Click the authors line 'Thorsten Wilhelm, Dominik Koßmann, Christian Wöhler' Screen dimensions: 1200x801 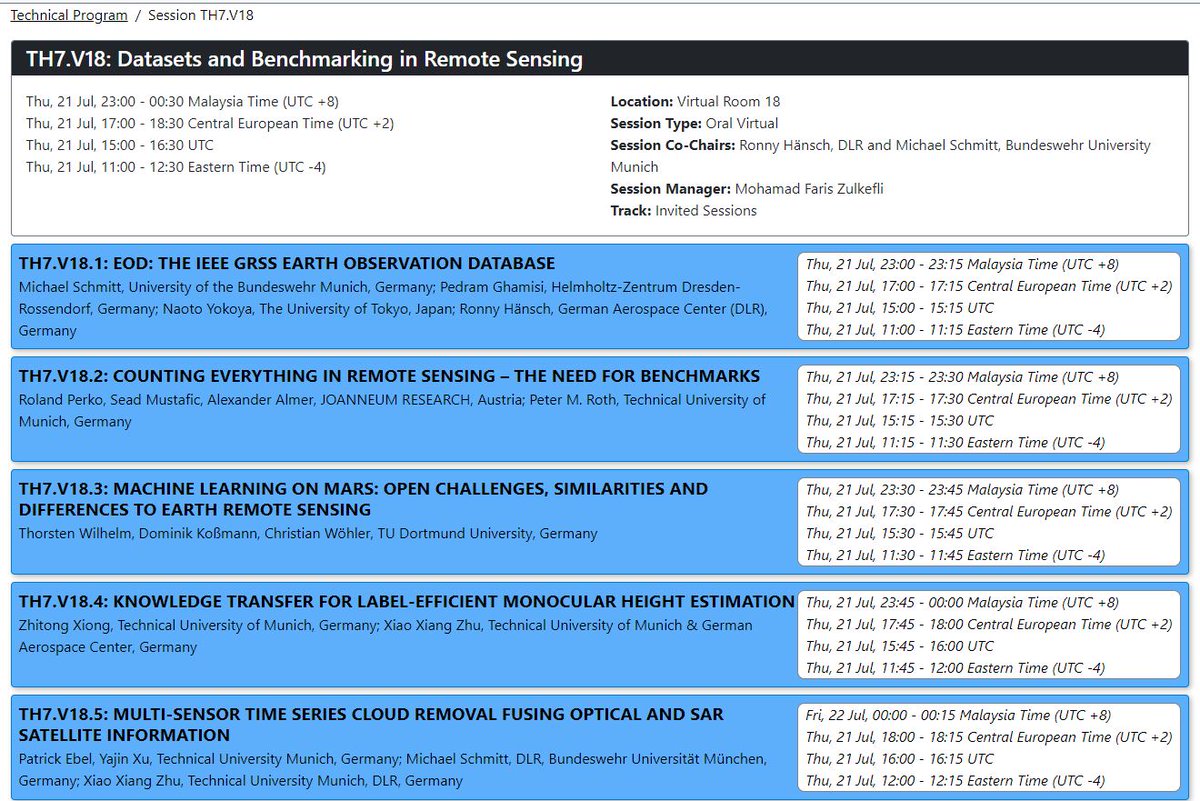pos(308,533)
